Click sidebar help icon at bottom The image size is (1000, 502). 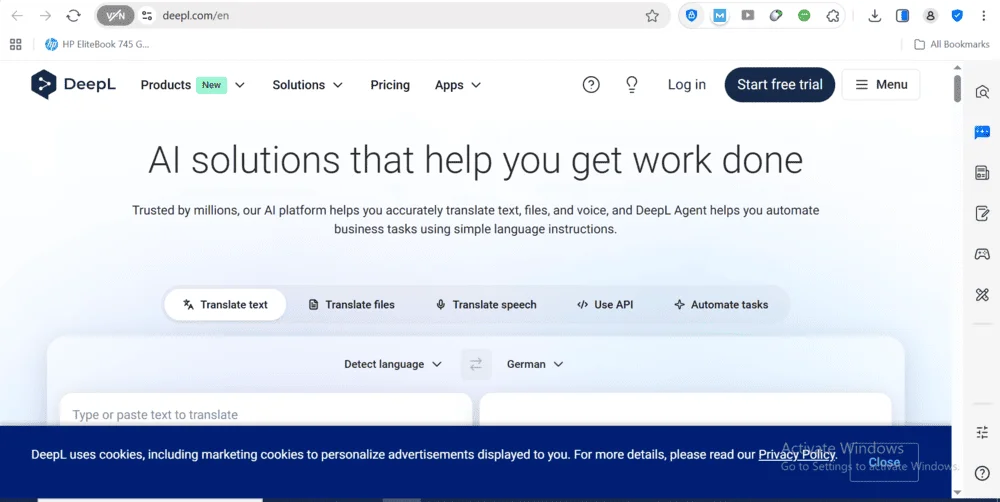(982, 473)
